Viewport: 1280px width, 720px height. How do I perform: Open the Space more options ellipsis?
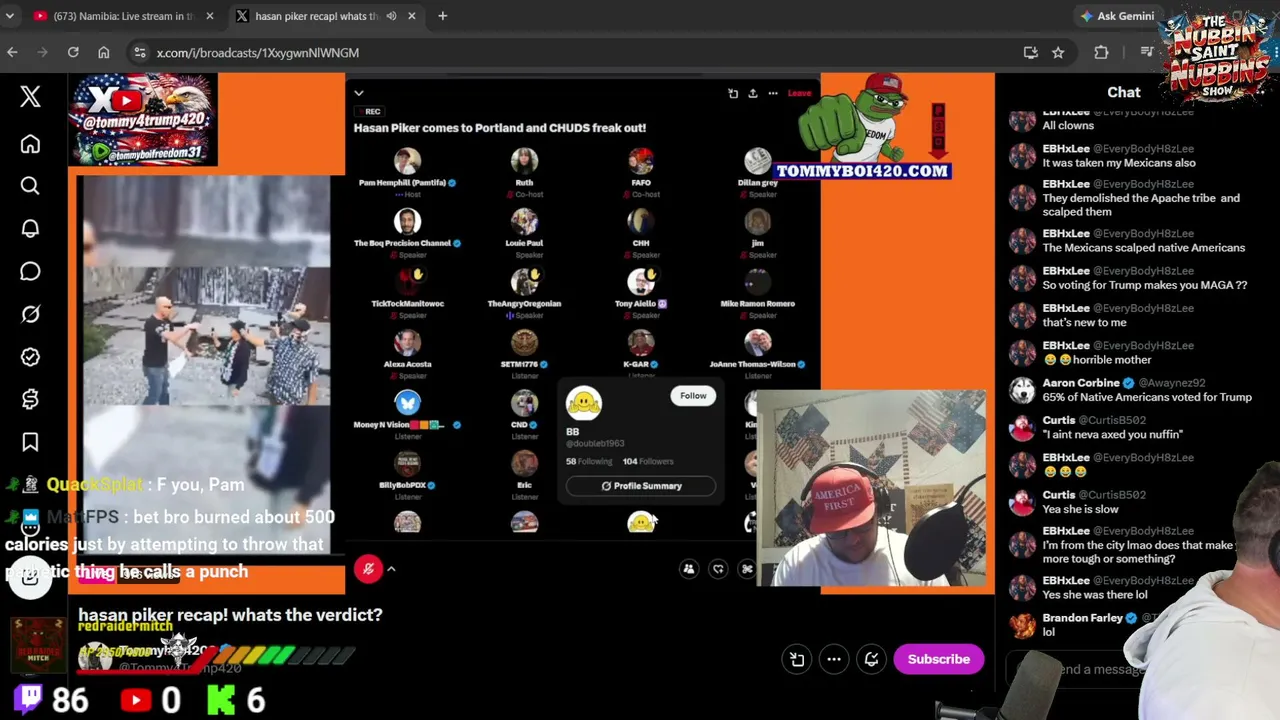click(x=773, y=93)
